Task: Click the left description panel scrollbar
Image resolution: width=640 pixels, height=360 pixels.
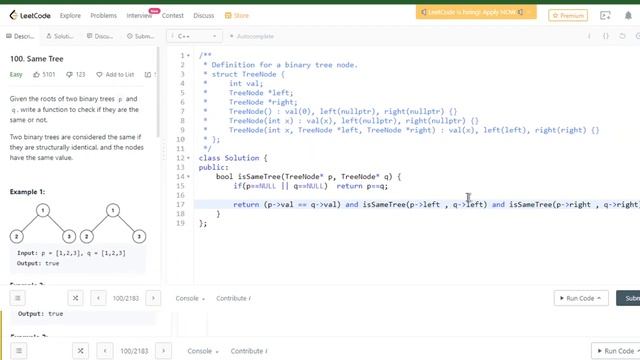Action: pos(158,92)
